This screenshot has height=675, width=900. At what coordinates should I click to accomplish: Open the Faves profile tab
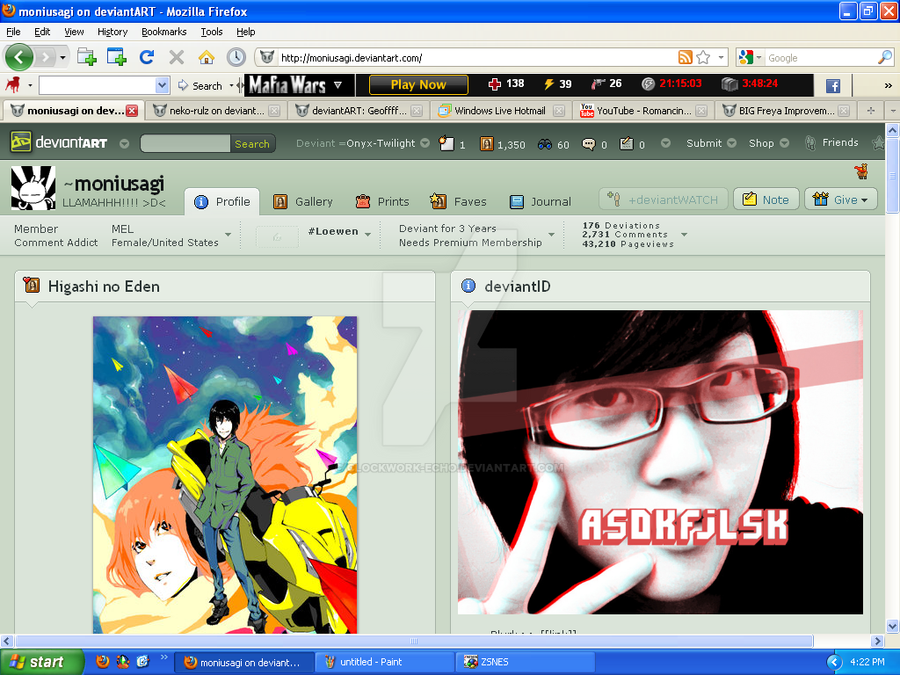point(458,201)
